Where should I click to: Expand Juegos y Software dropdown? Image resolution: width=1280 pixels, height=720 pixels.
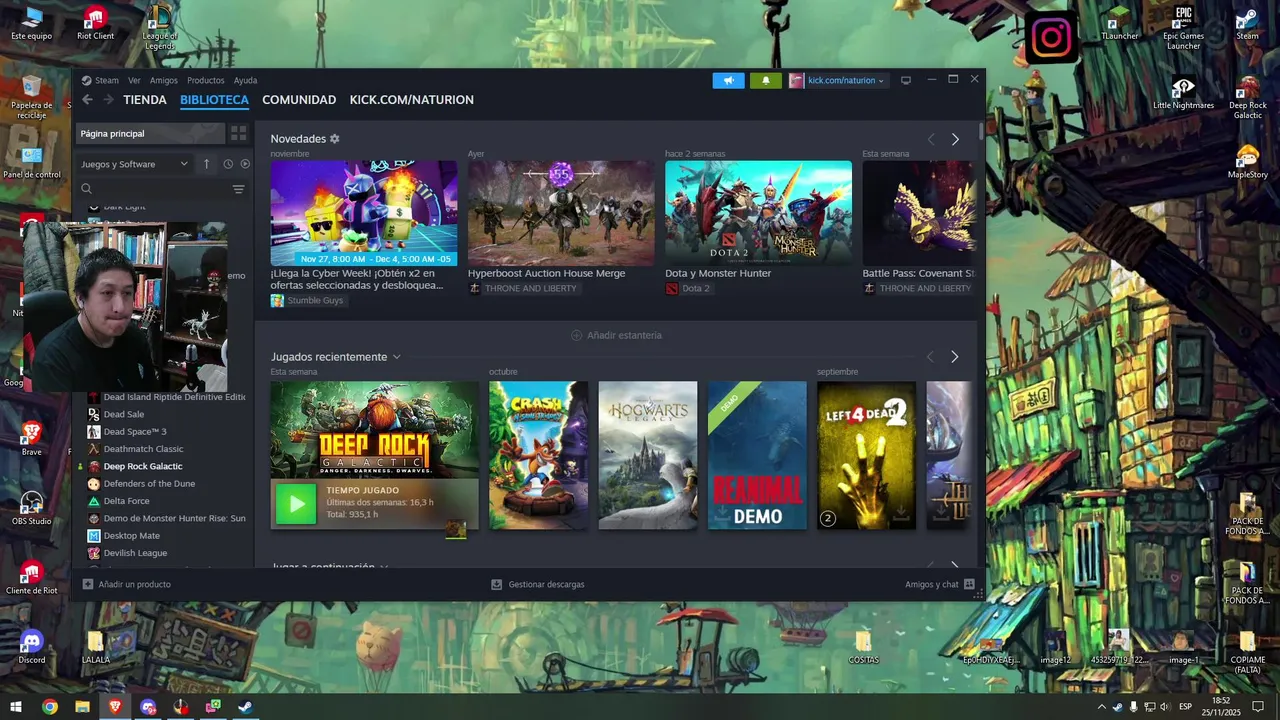[134, 164]
